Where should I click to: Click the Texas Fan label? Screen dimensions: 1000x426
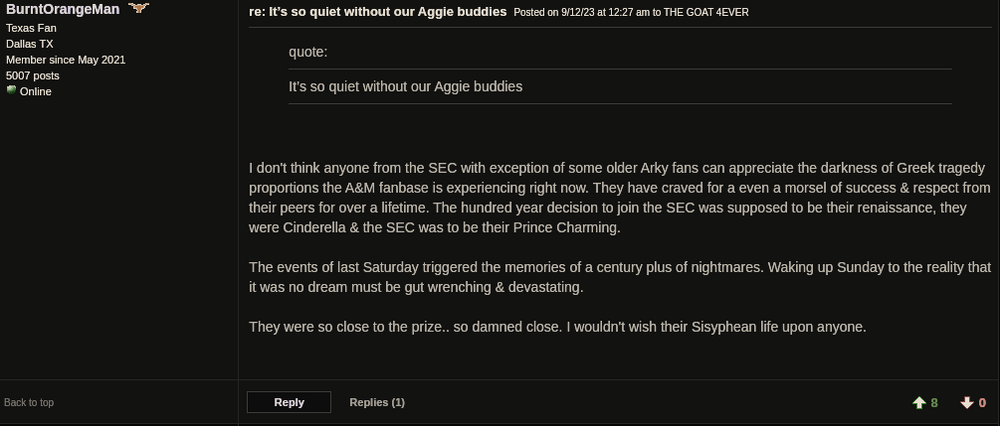coord(31,28)
